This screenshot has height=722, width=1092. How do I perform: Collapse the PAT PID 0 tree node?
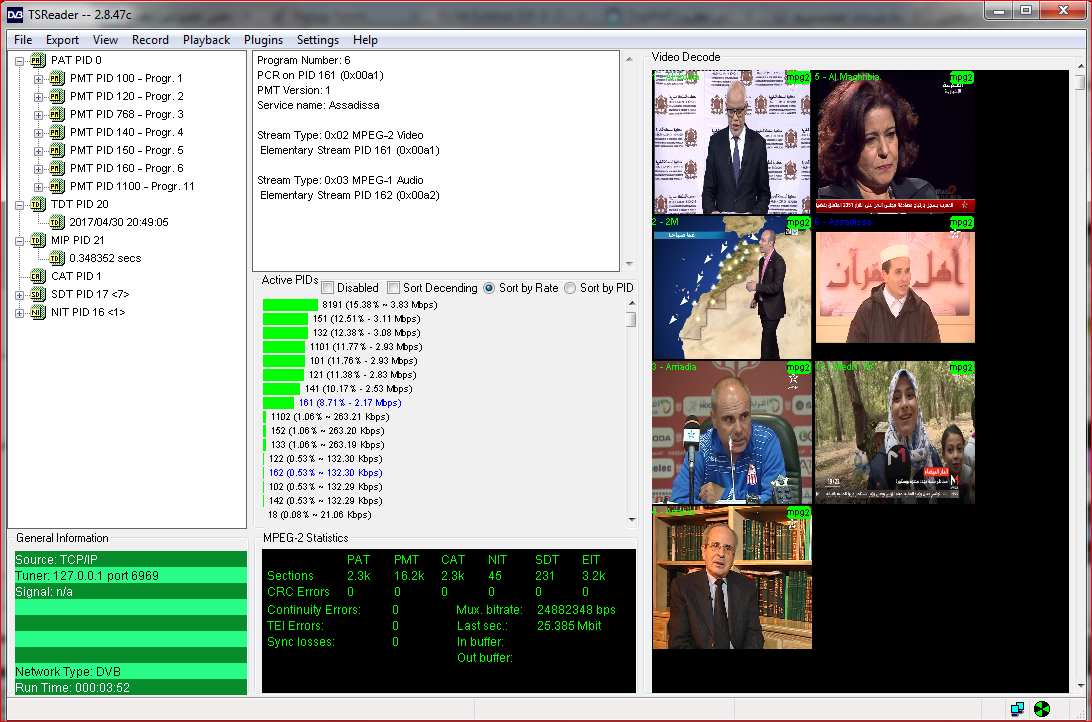tap(20, 60)
